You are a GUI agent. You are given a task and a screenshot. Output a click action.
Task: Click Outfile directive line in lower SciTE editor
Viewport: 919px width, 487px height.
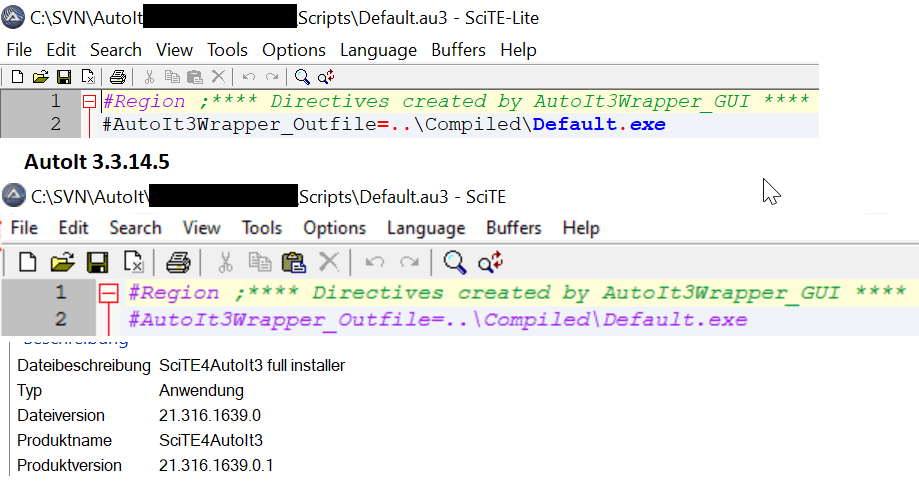pos(438,320)
